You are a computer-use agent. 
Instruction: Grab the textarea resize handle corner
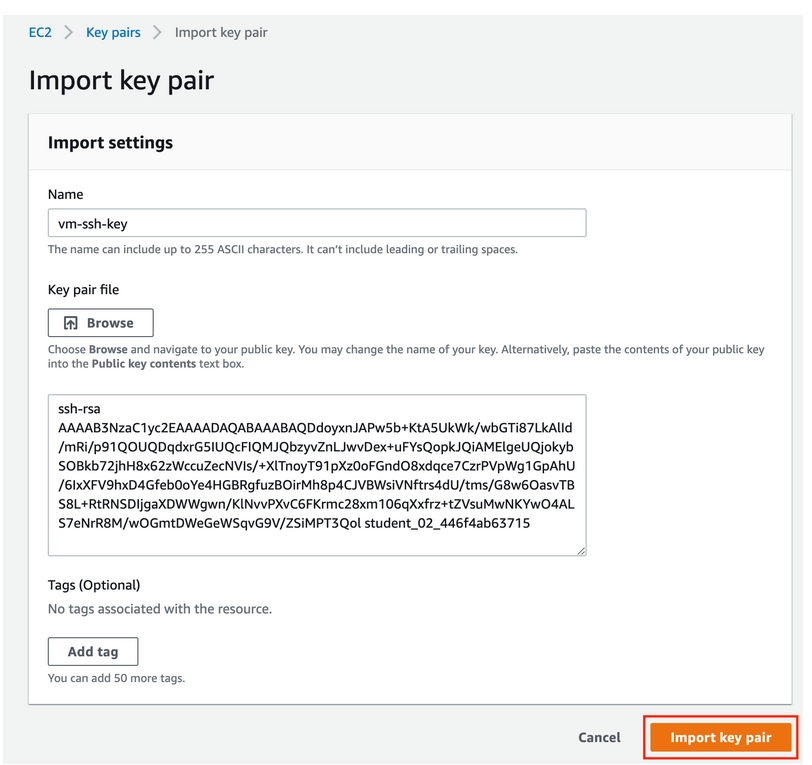tap(581, 551)
